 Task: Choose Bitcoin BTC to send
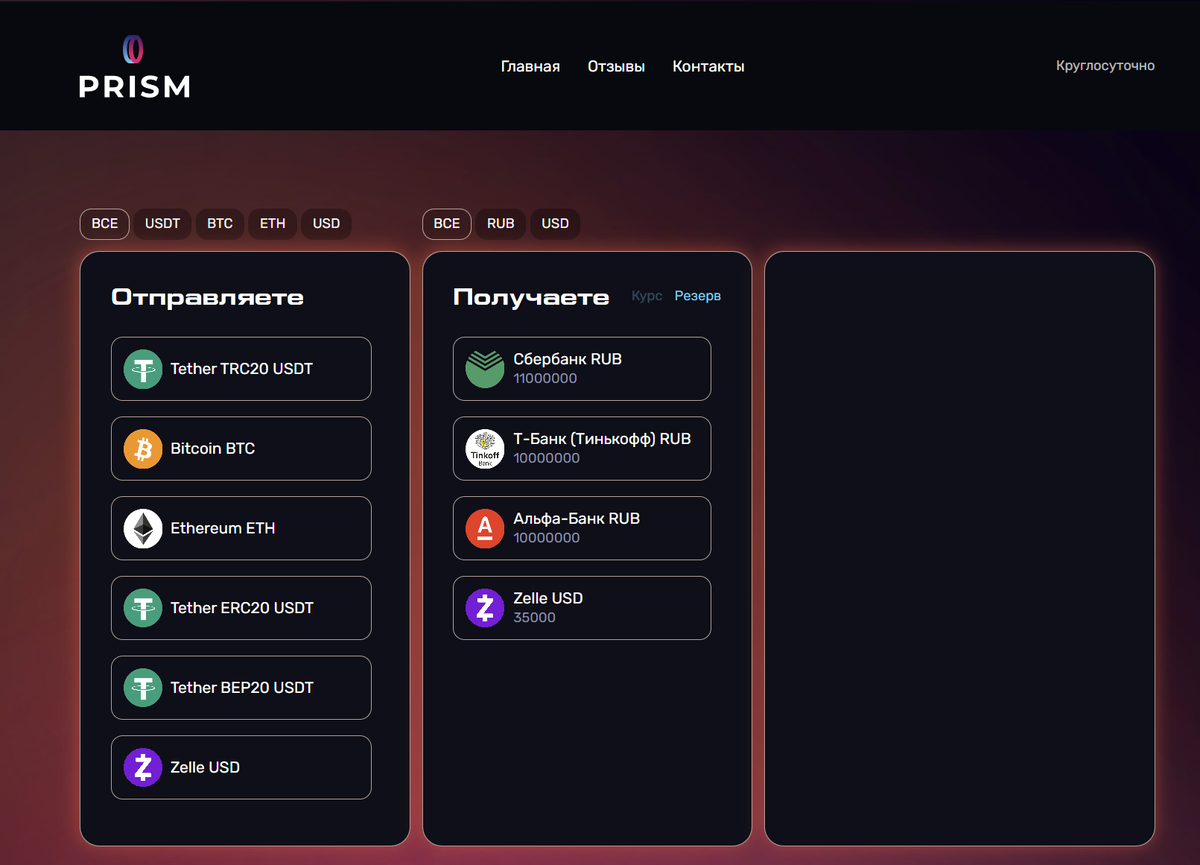(241, 449)
